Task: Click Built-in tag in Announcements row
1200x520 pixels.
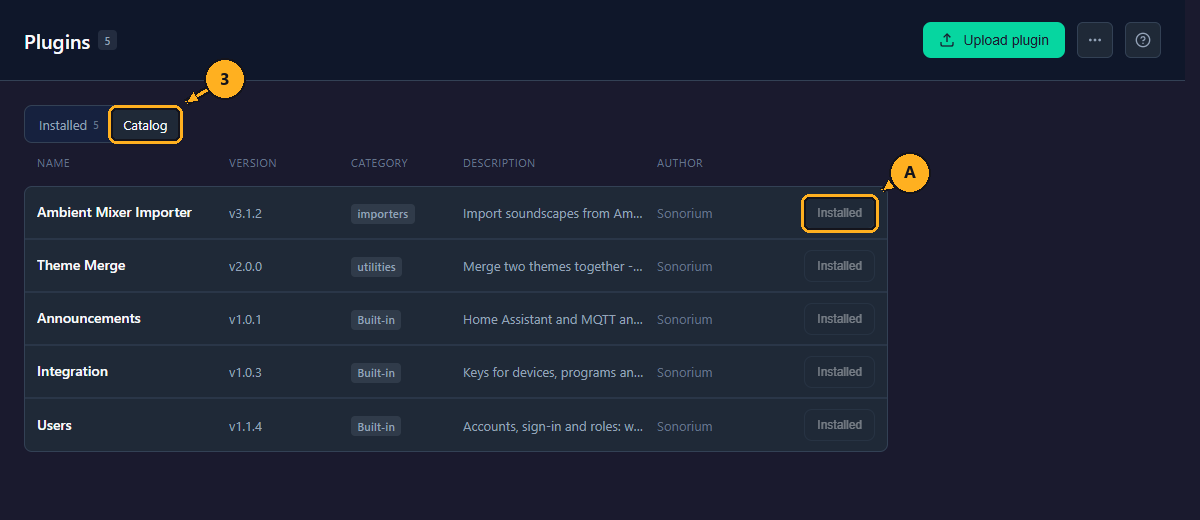Action: [376, 320]
